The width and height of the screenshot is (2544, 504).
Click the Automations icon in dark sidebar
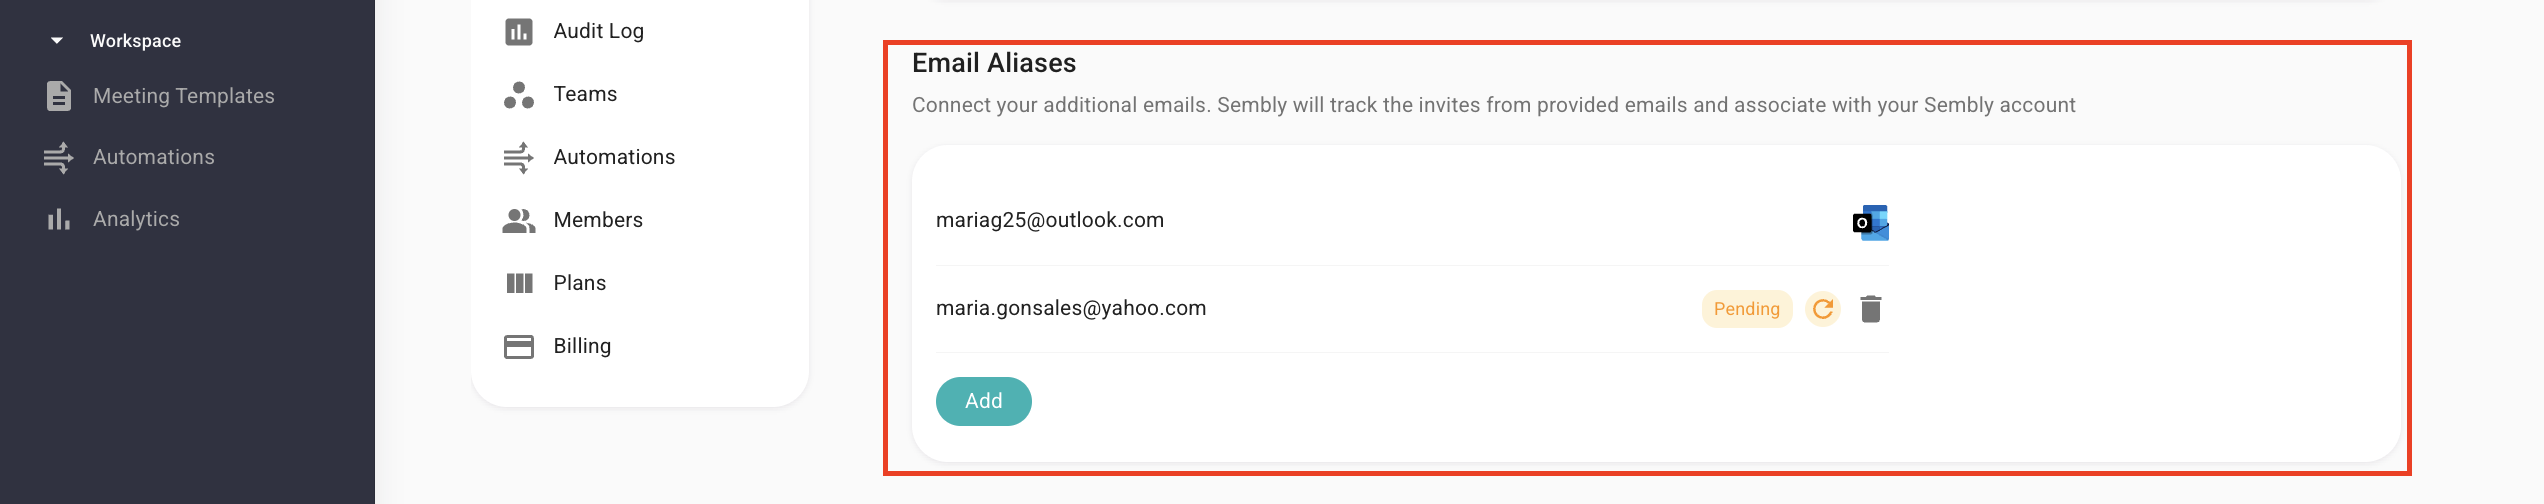coord(59,157)
